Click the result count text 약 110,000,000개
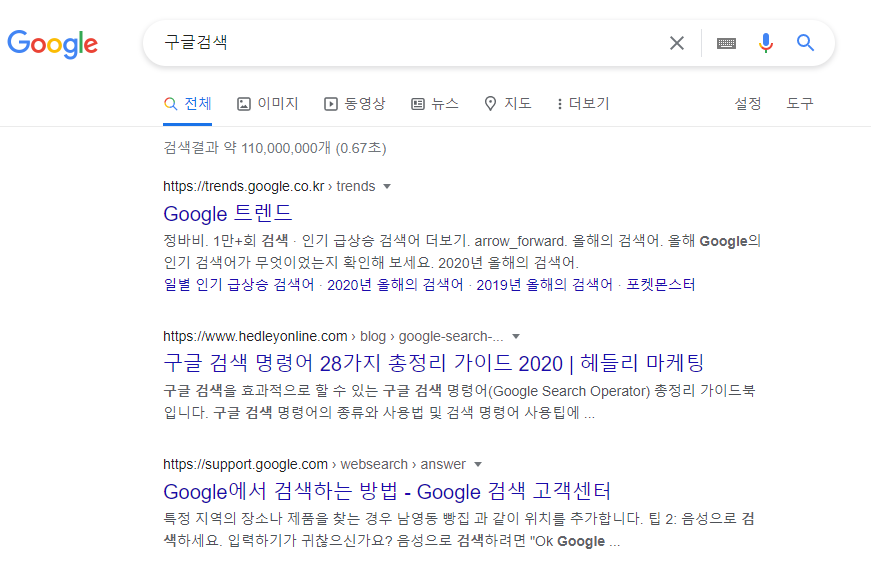The height and width of the screenshot is (568, 871). (277, 148)
